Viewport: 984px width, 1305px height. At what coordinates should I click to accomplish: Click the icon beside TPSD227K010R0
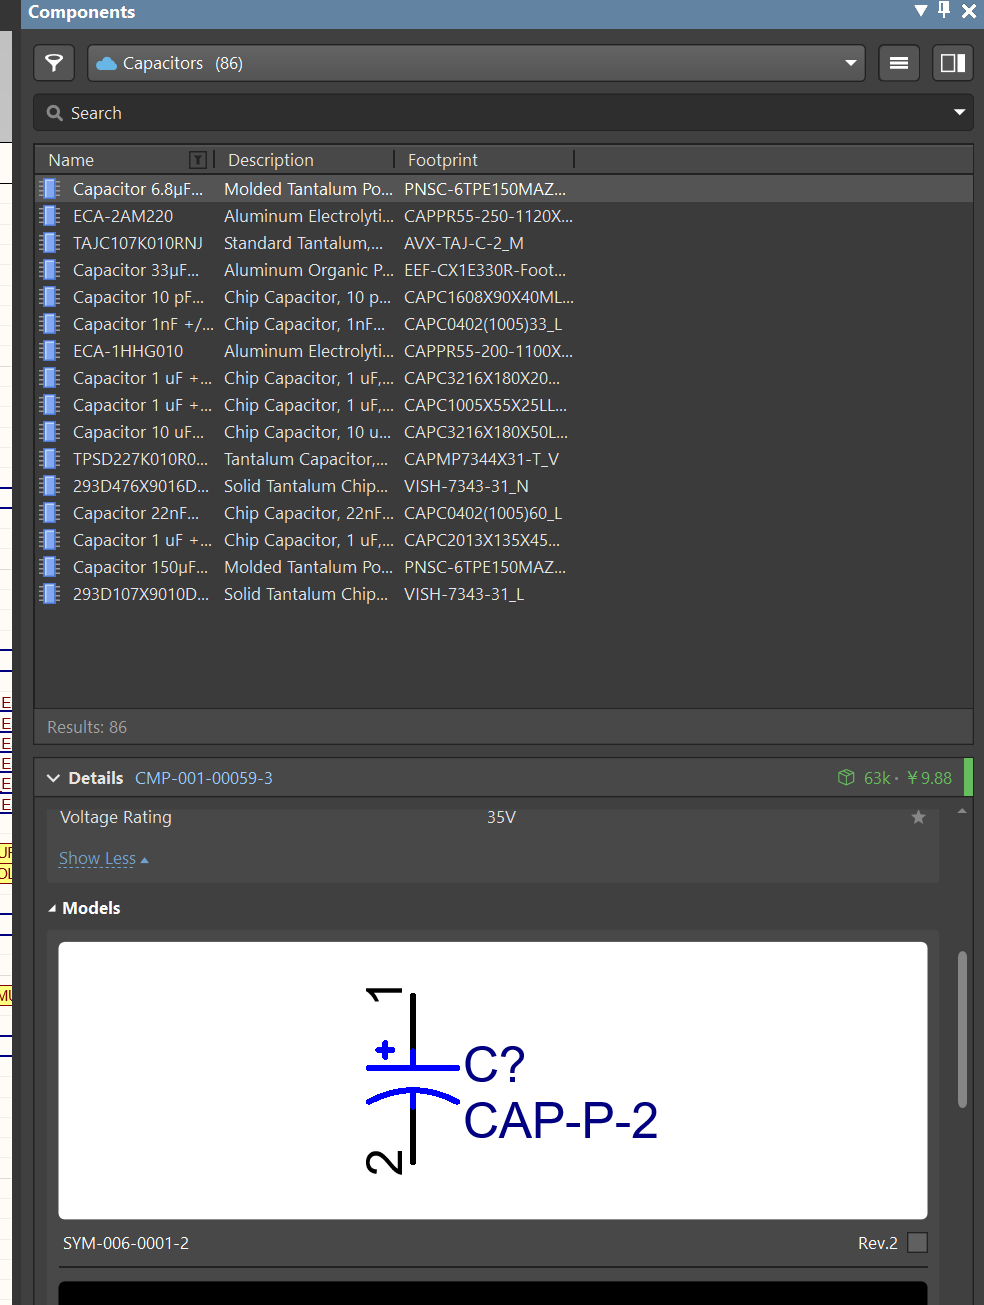tap(50, 458)
